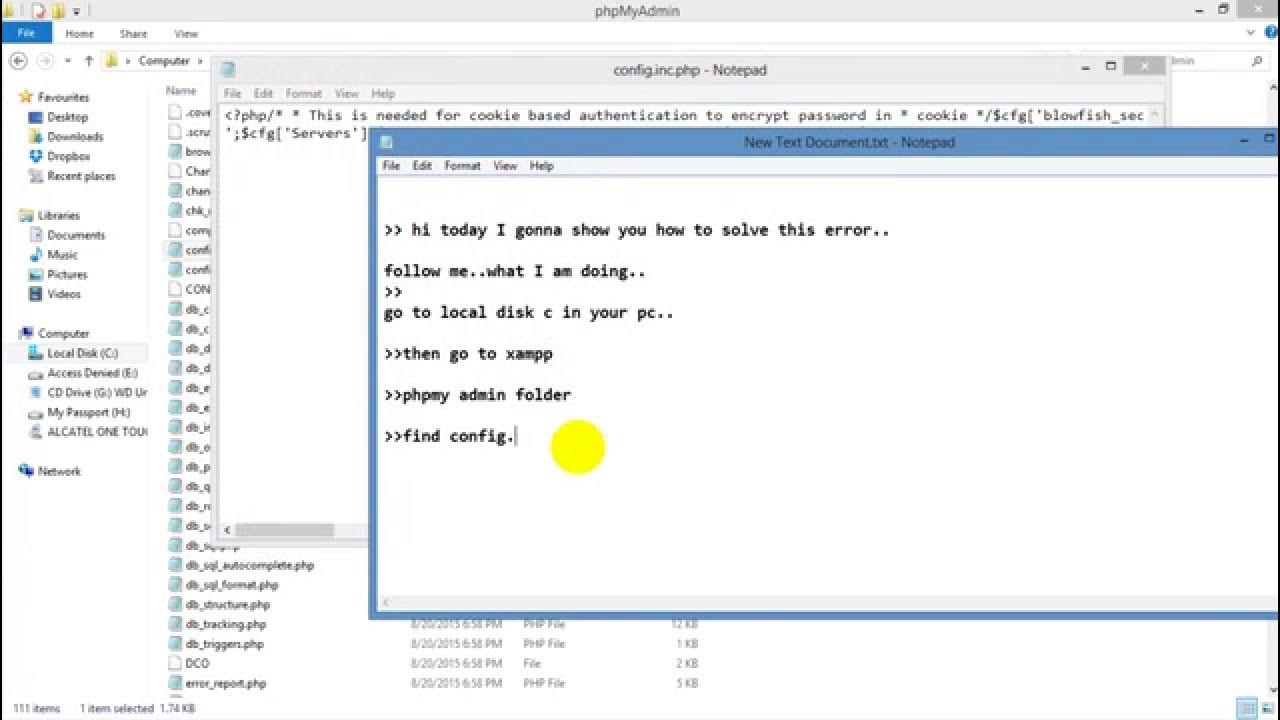The height and width of the screenshot is (720, 1280).
Task: Open Music library
Action: [62, 255]
